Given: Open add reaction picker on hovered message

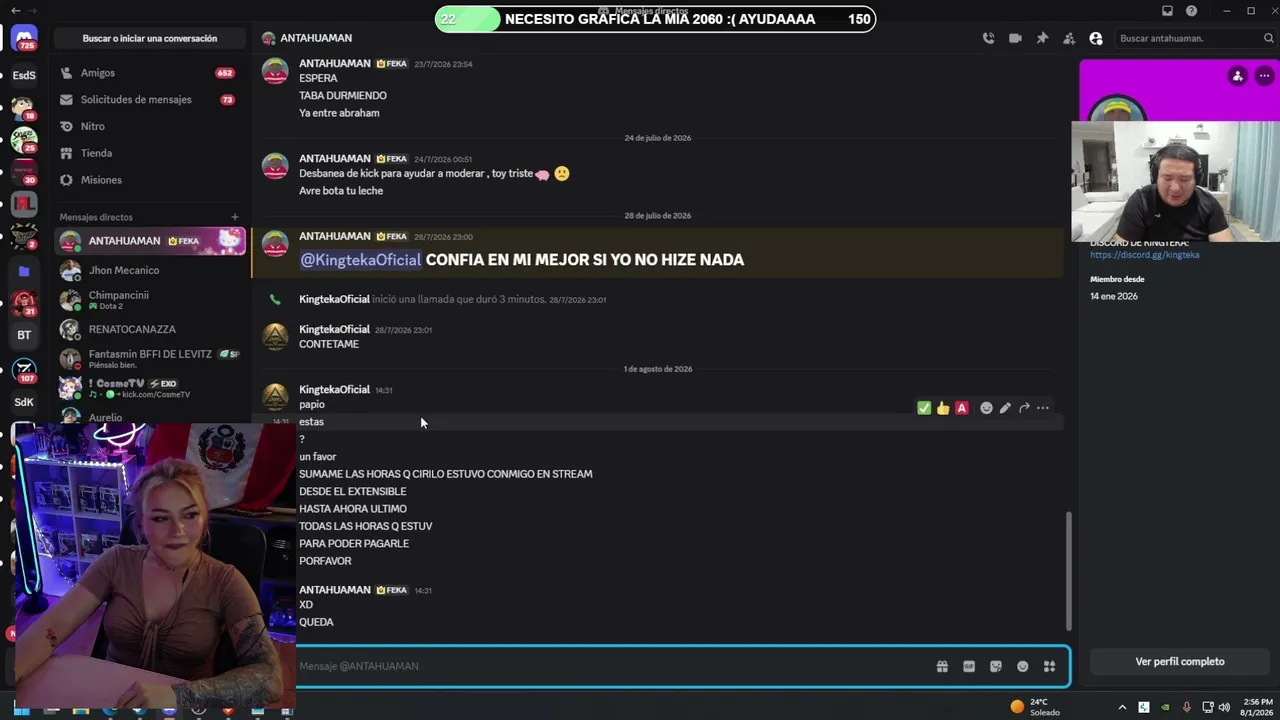Looking at the screenshot, I should (x=986, y=408).
